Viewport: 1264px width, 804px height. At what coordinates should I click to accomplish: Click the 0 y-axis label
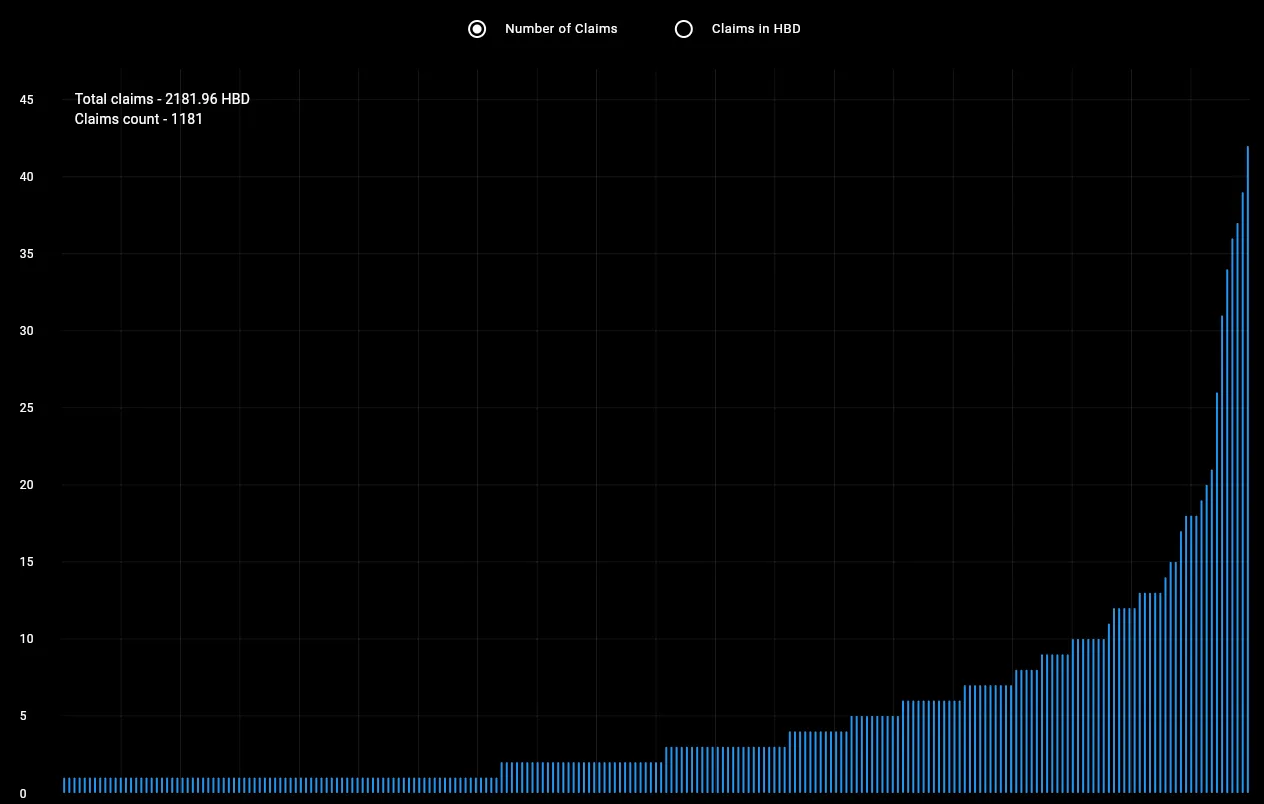tap(23, 794)
